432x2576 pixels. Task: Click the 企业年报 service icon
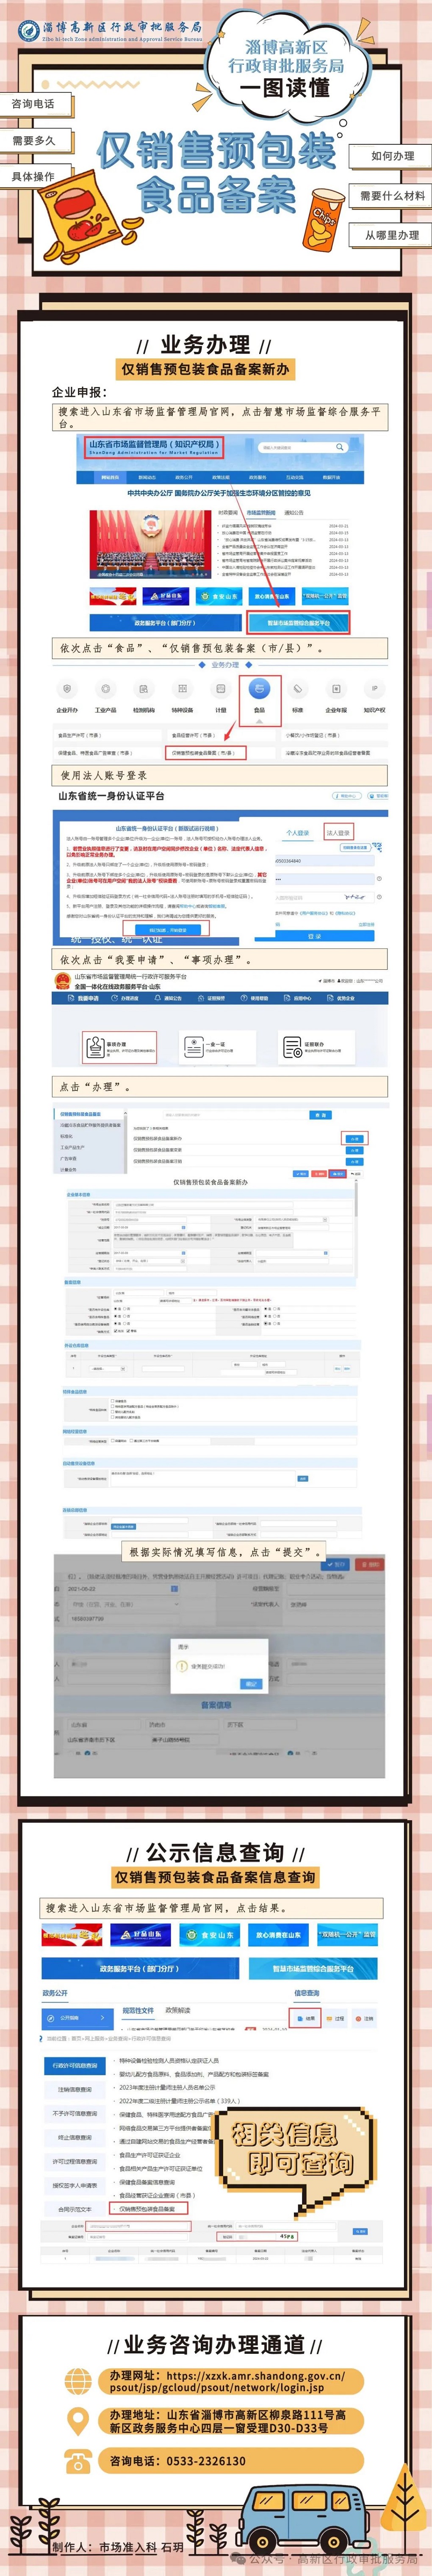[x=336, y=689]
